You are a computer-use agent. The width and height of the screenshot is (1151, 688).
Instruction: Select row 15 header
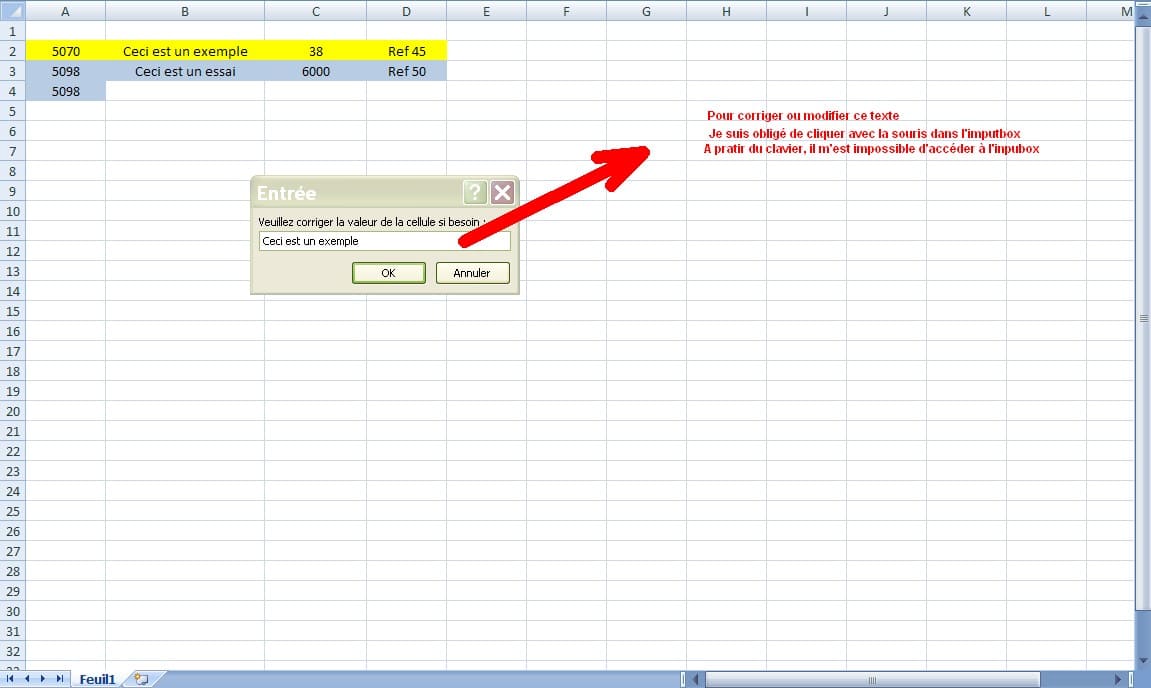(12, 311)
